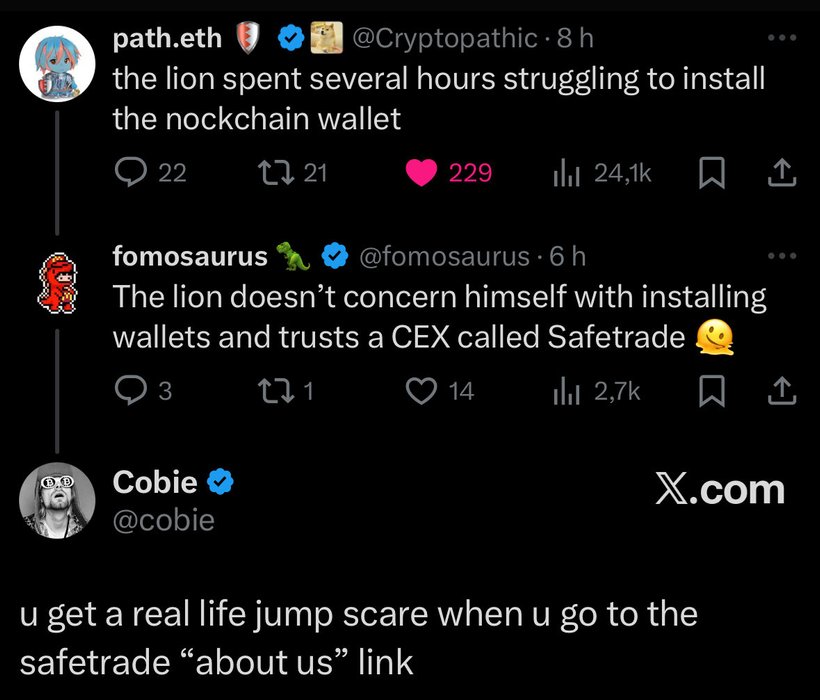Share fomosaurus's tweet
This screenshot has width=820, height=700.
click(780, 391)
